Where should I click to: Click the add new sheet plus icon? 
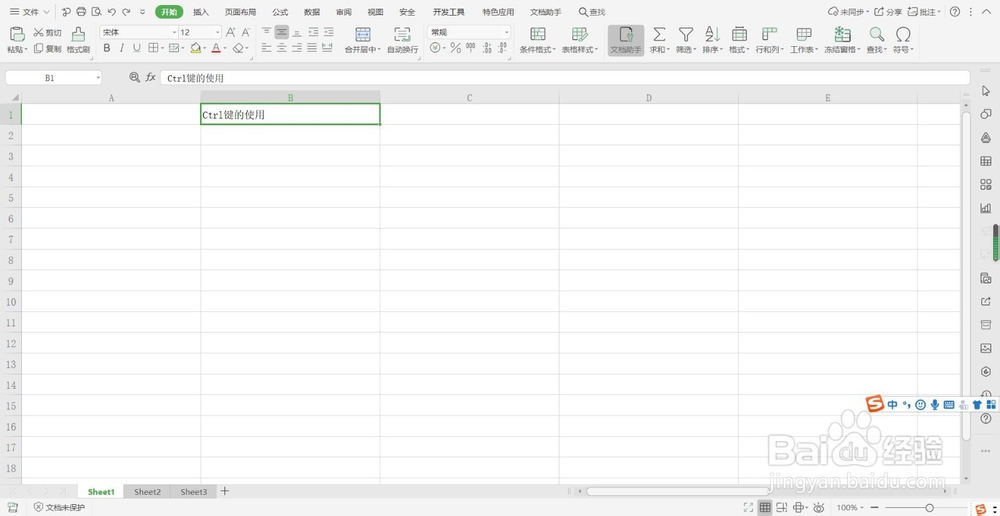click(x=224, y=491)
